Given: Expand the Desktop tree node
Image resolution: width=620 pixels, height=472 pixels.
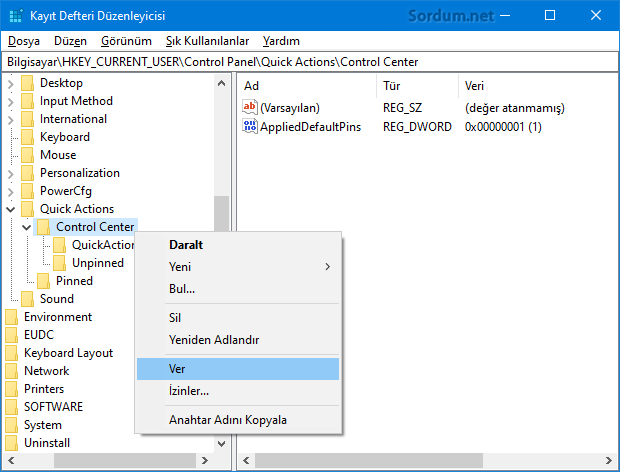Looking at the screenshot, I should pos(11,84).
